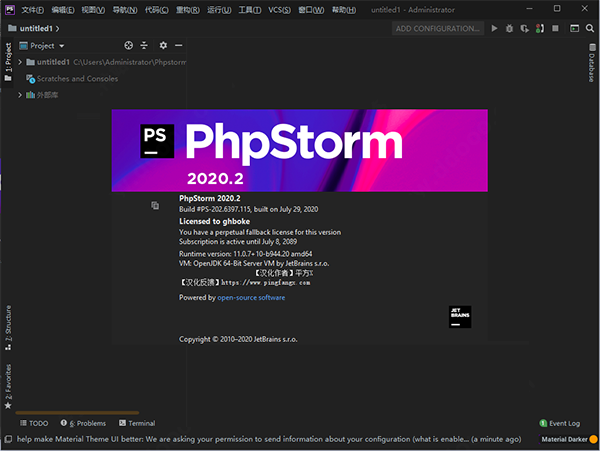Click the orange theme color indicator
This screenshot has height=451, width=600.
coord(593,440)
